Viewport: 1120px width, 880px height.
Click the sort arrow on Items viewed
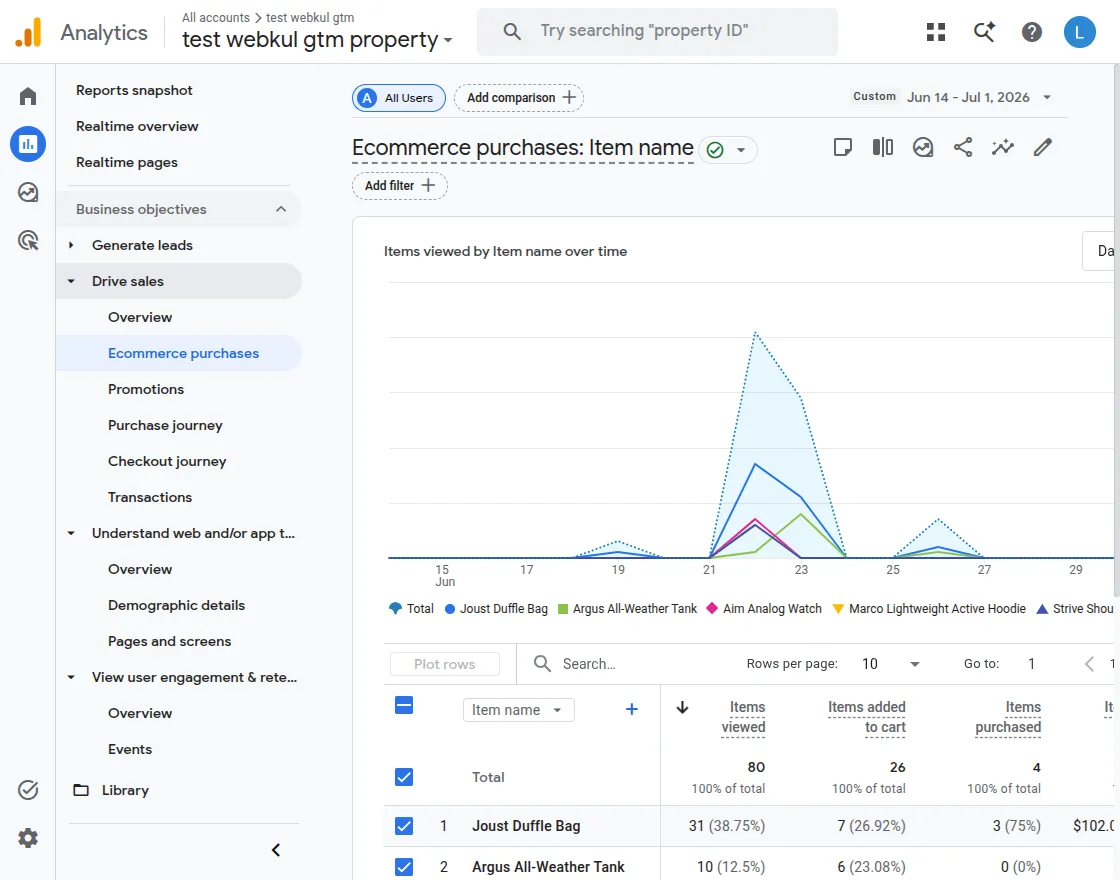(x=682, y=707)
